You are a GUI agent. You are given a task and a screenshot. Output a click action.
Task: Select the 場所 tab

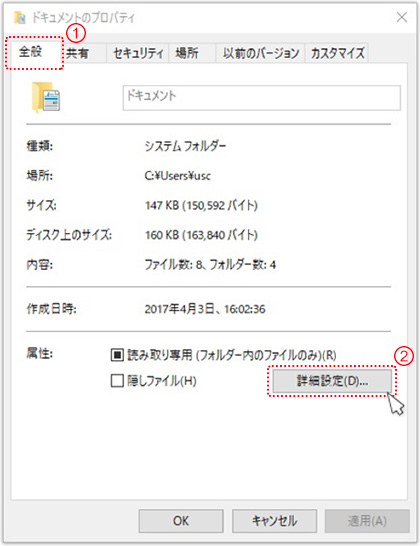192,53
